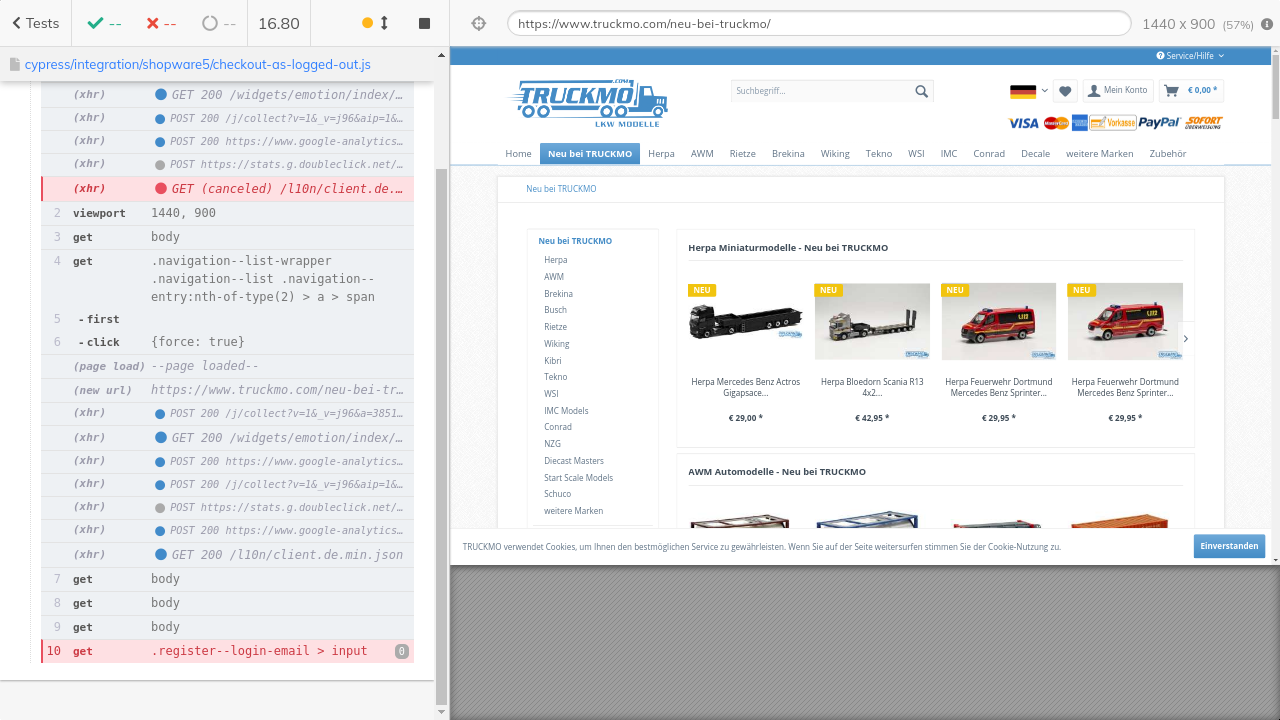Select the Zubehör navigation tab
1280x720 pixels.
click(1167, 154)
